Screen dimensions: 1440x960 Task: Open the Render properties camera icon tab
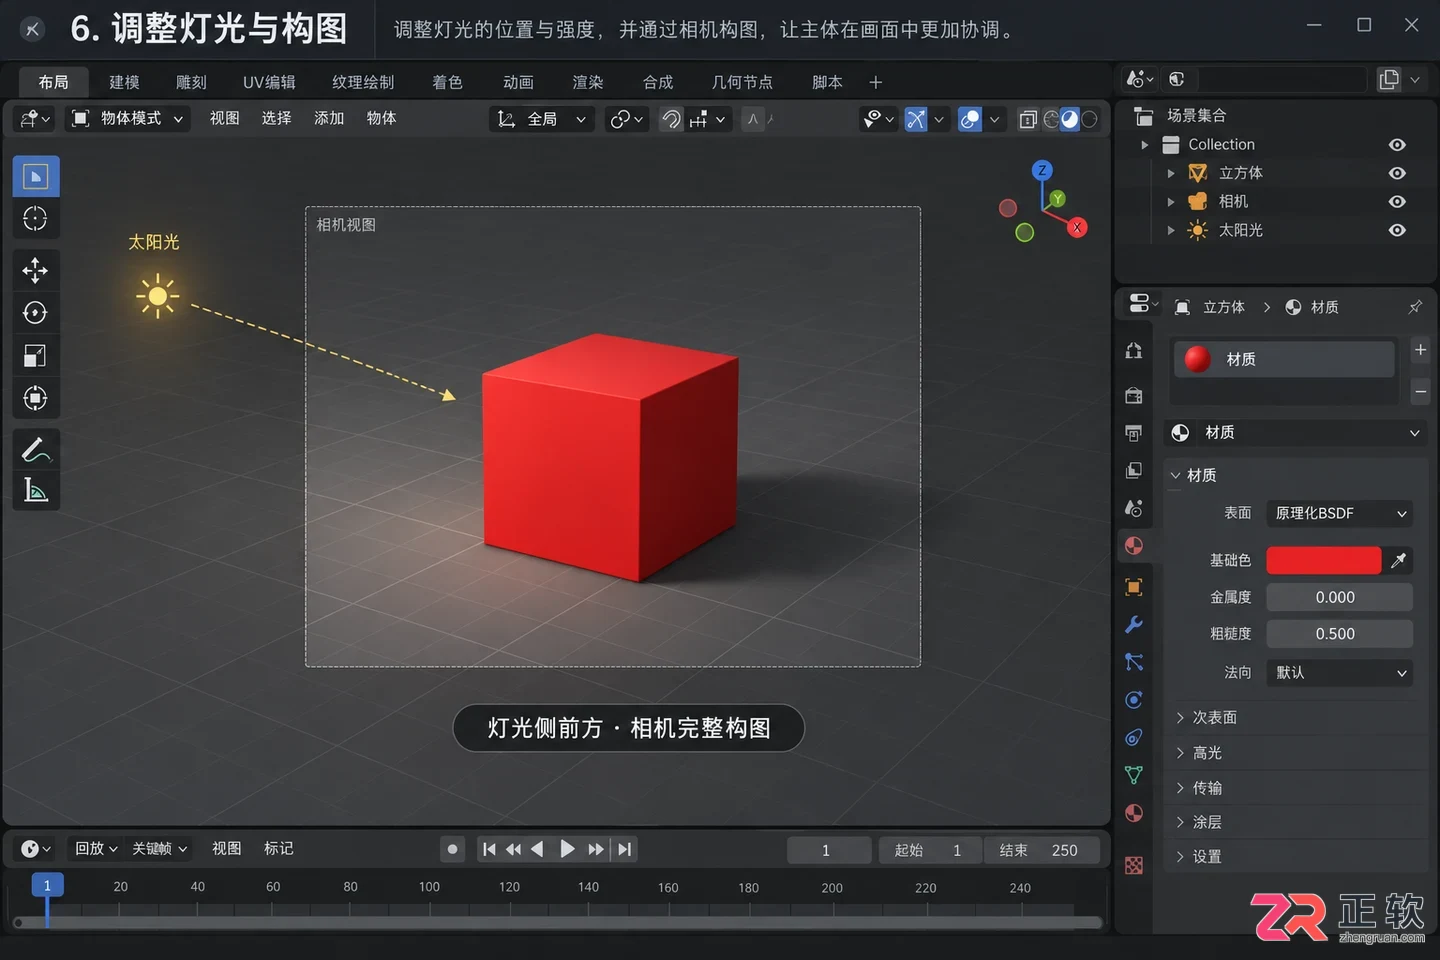click(x=1134, y=395)
